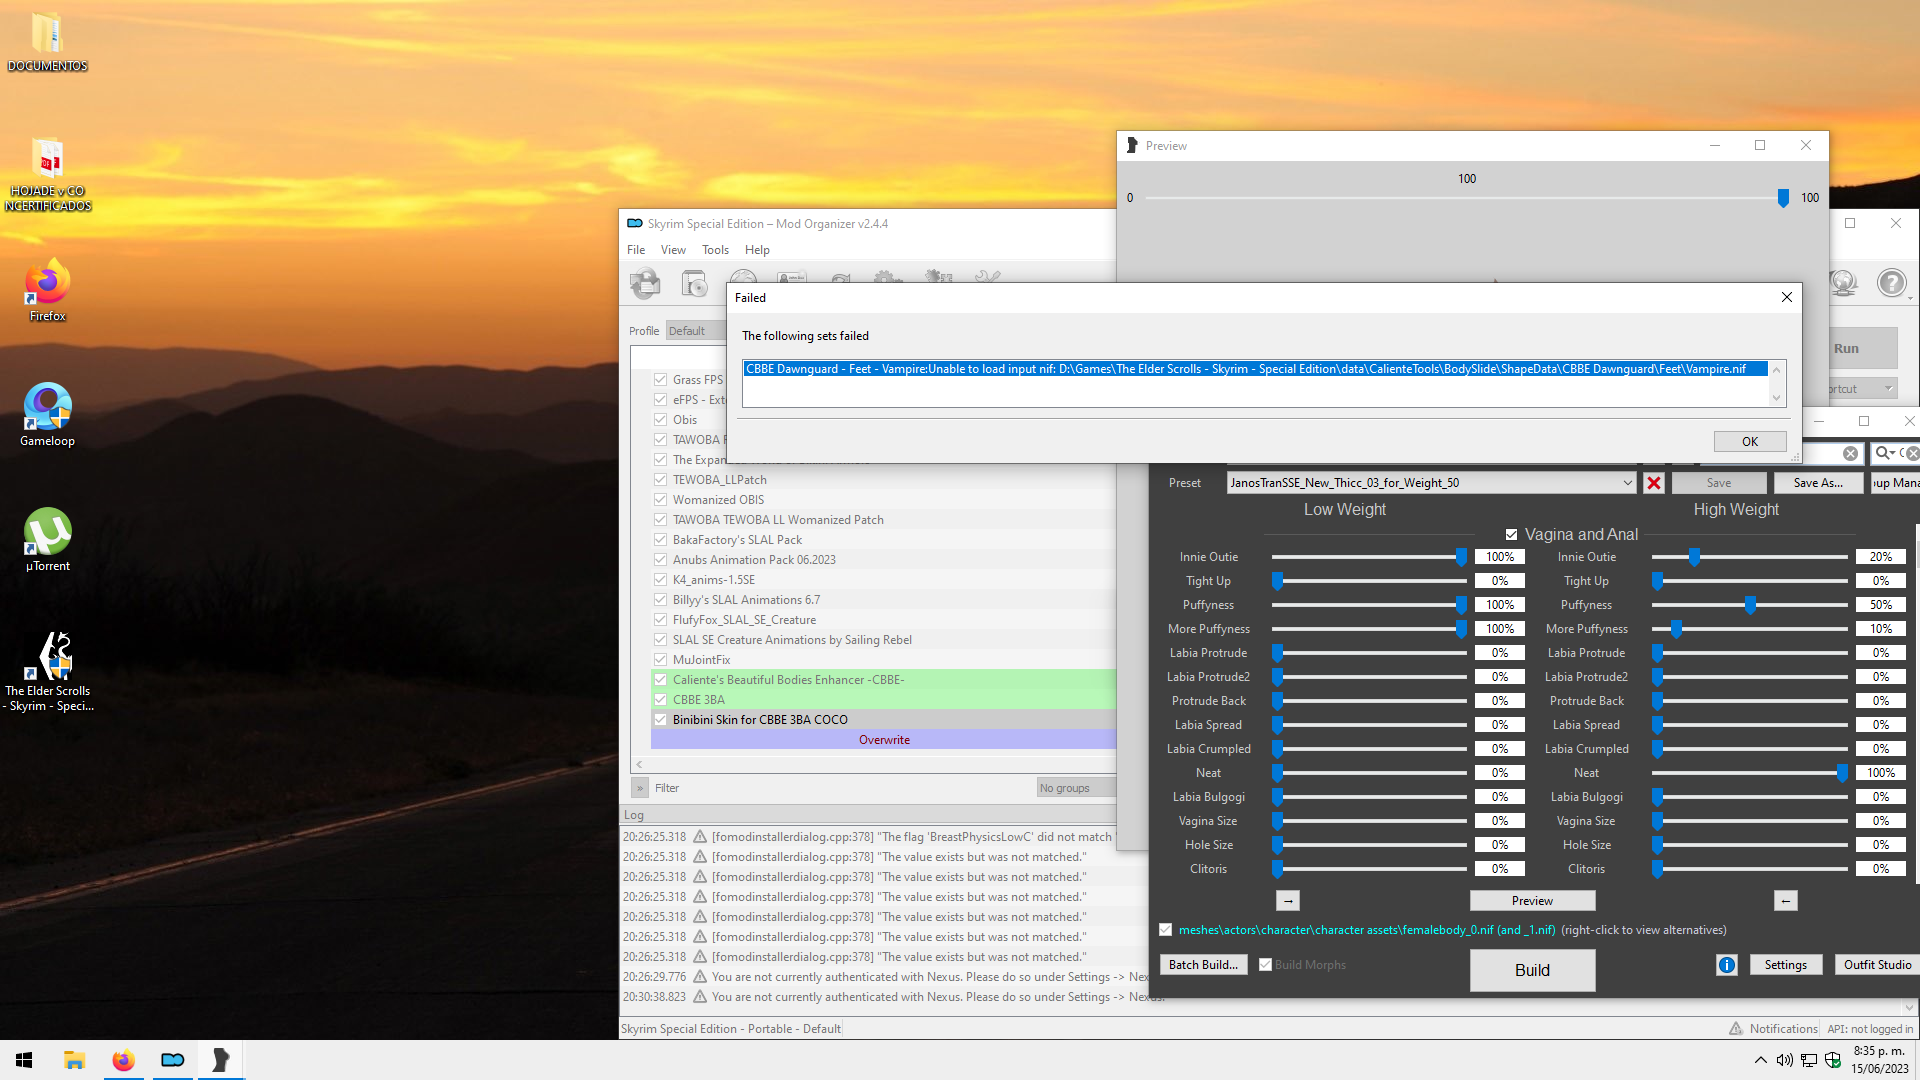Open the DOCUMENTOS folder on desktop

point(47,42)
